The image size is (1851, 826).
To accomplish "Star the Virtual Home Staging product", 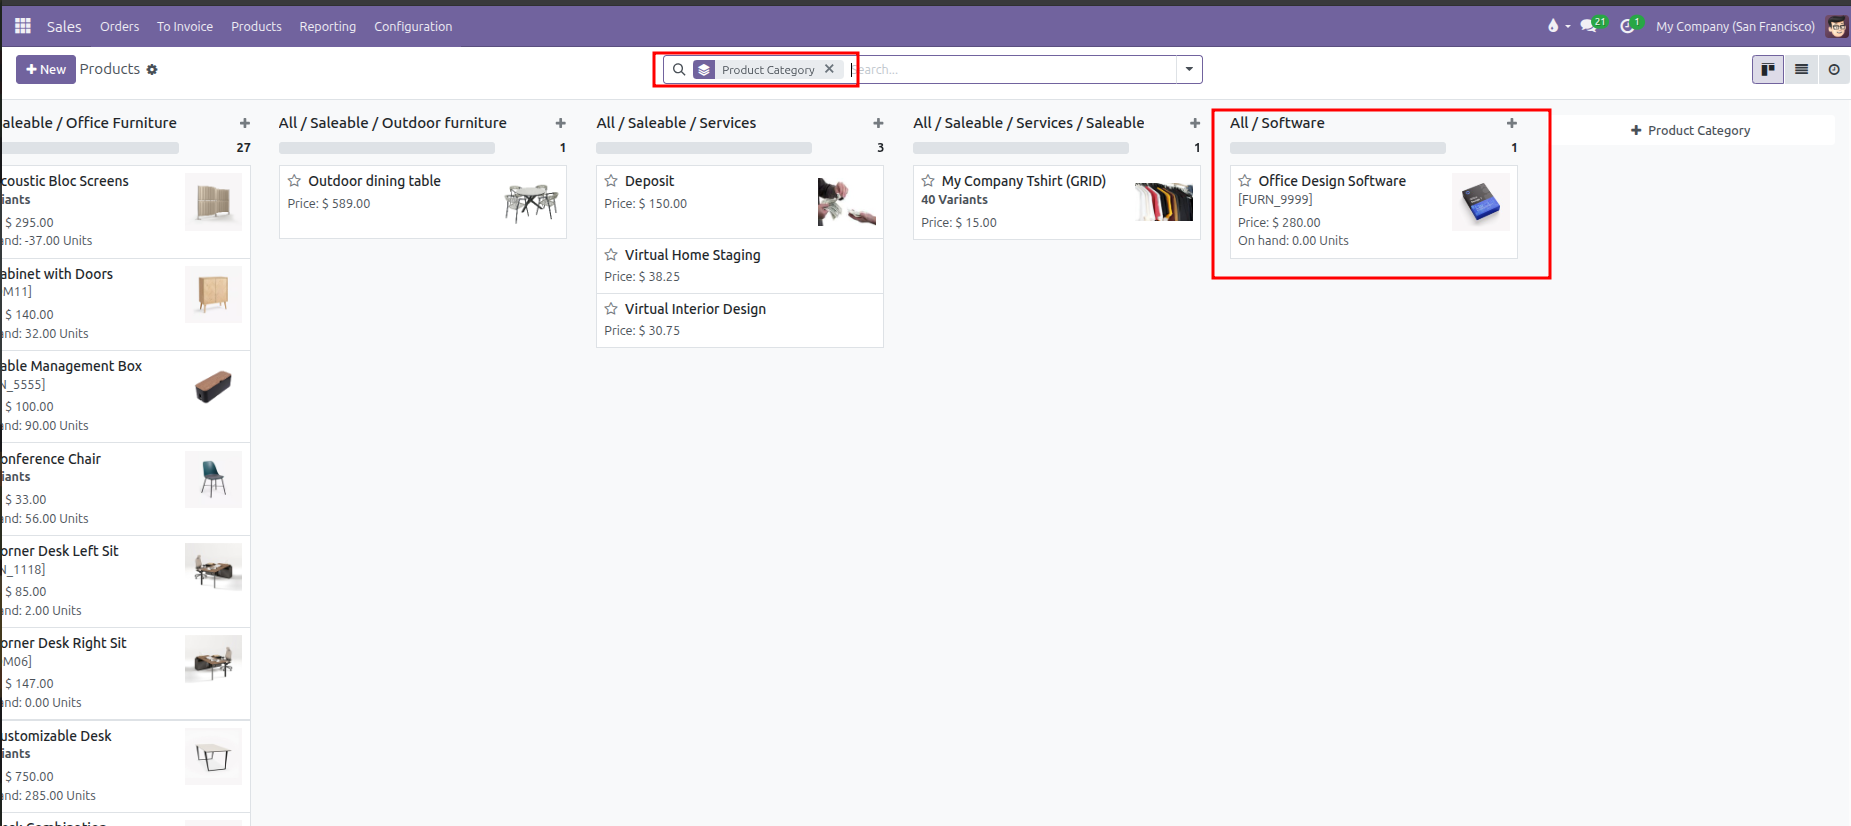I will tap(611, 255).
